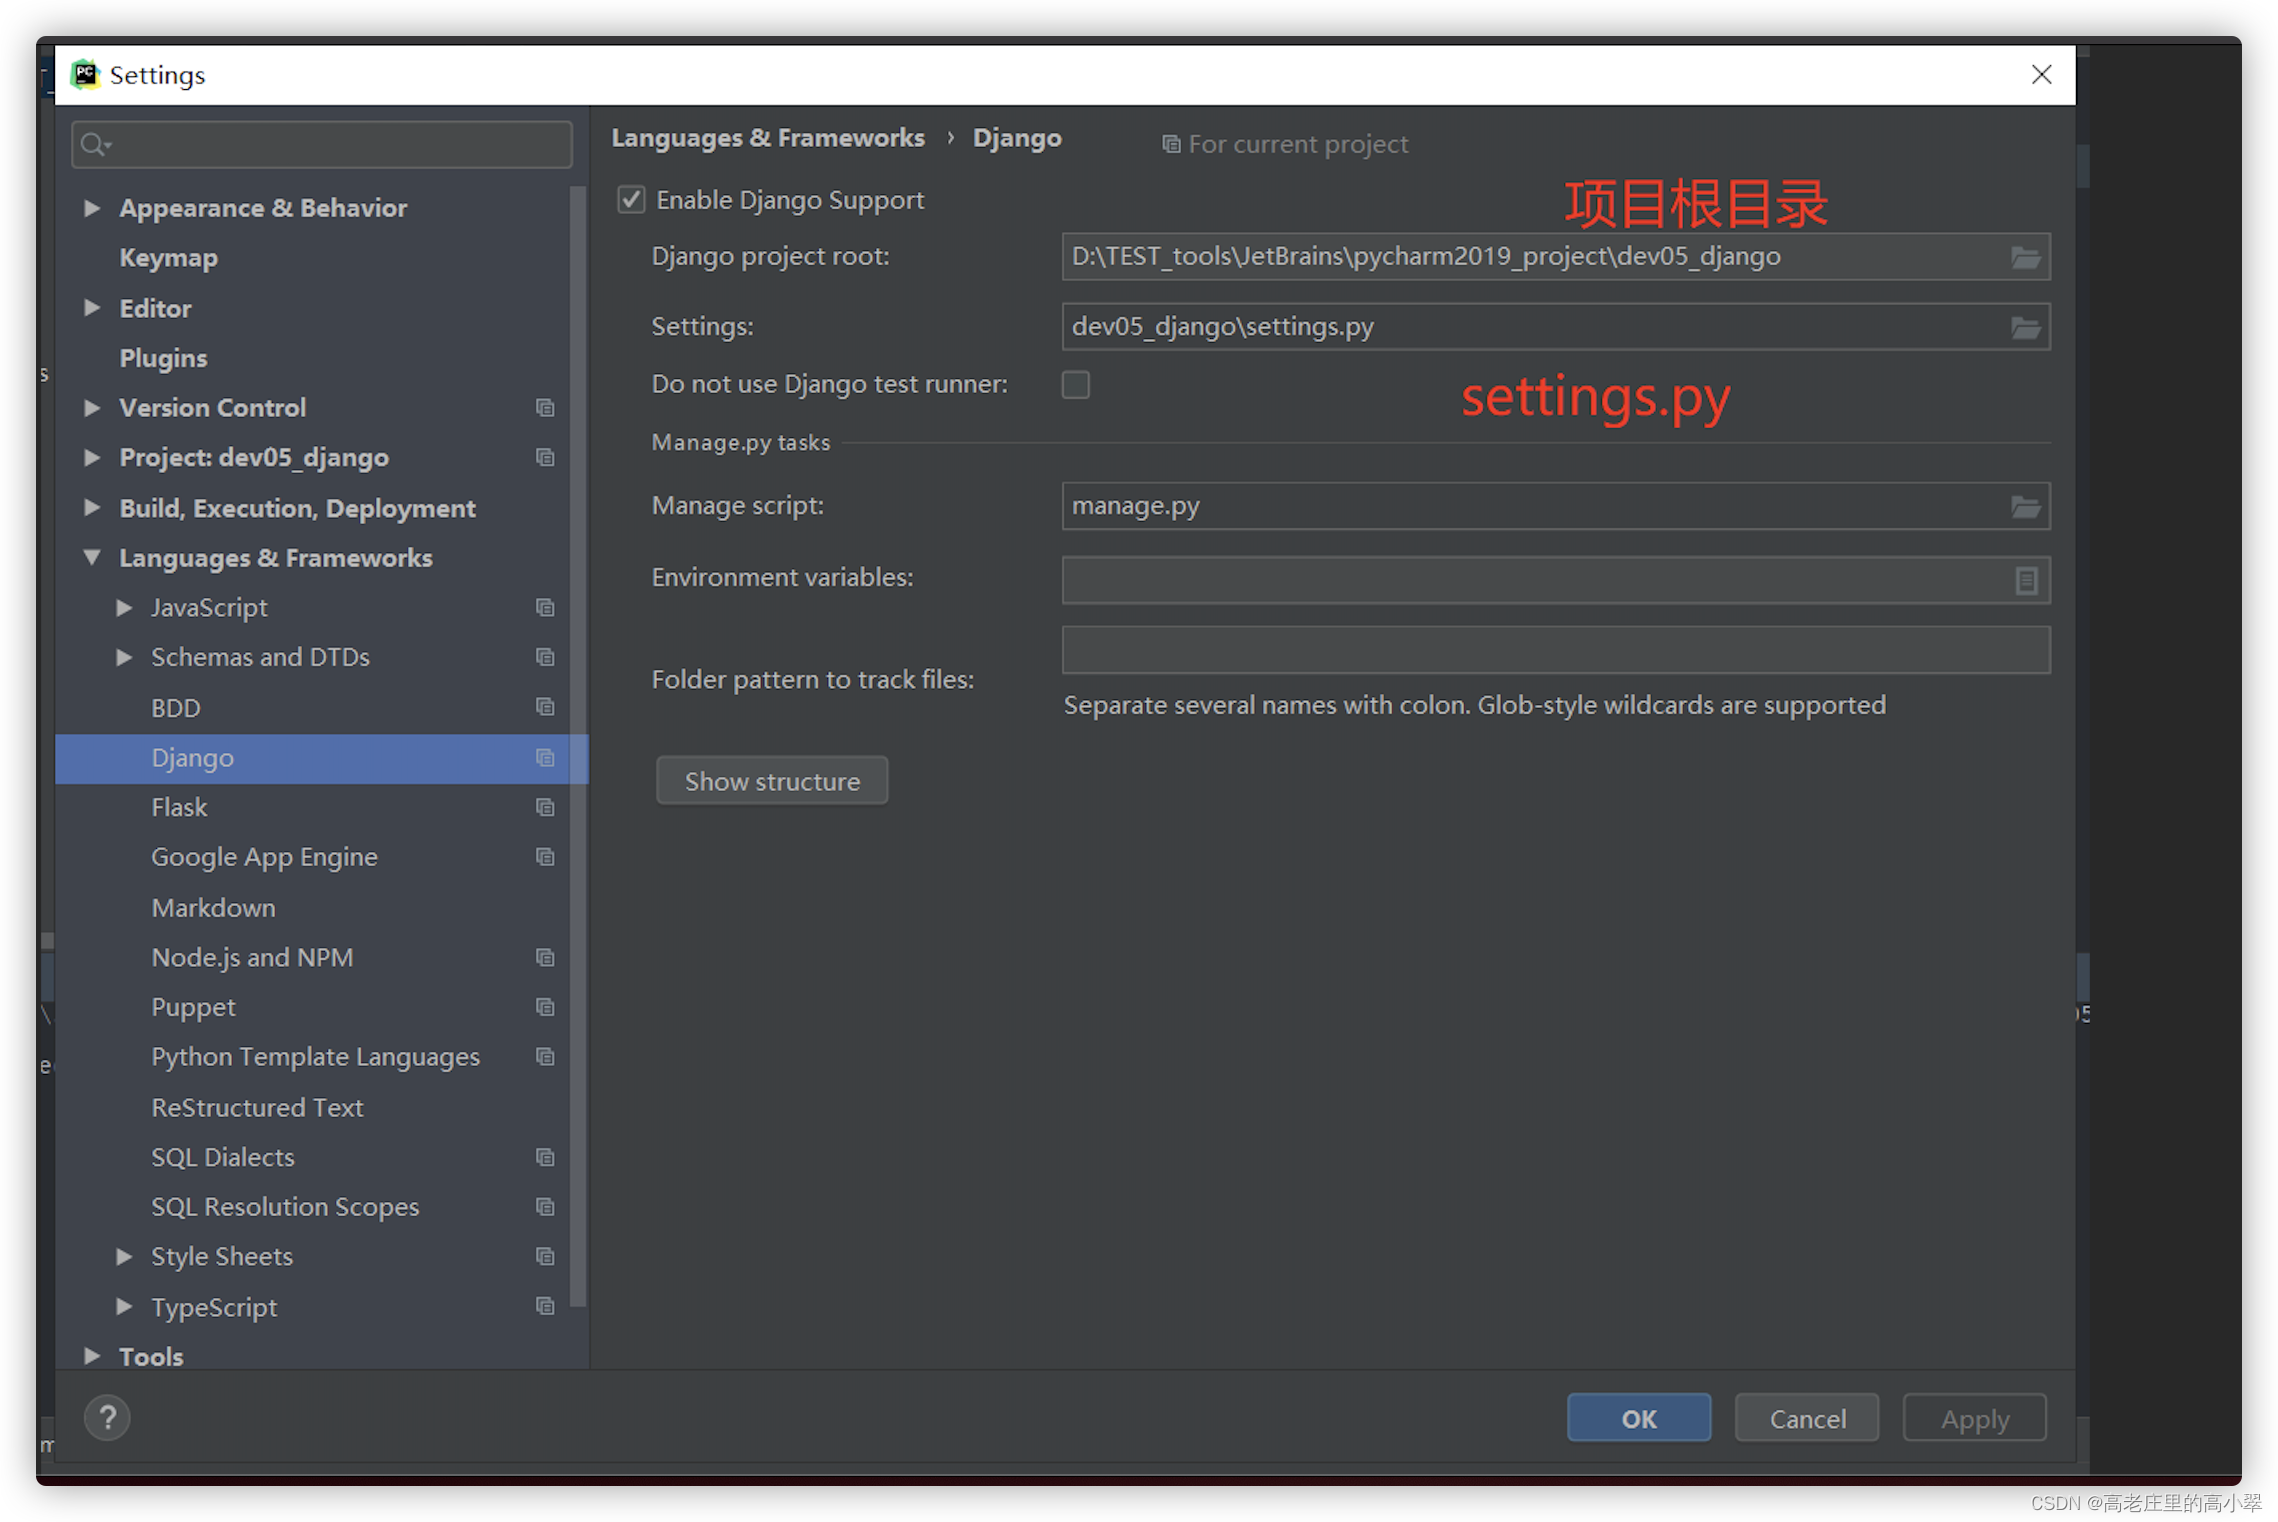The image size is (2278, 1522).
Task: Click the Show structure button
Action: coord(772,780)
